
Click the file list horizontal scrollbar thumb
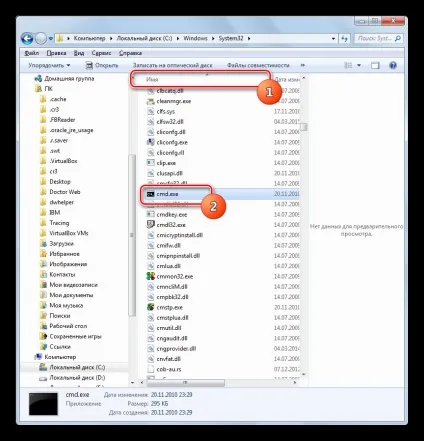coord(185,383)
